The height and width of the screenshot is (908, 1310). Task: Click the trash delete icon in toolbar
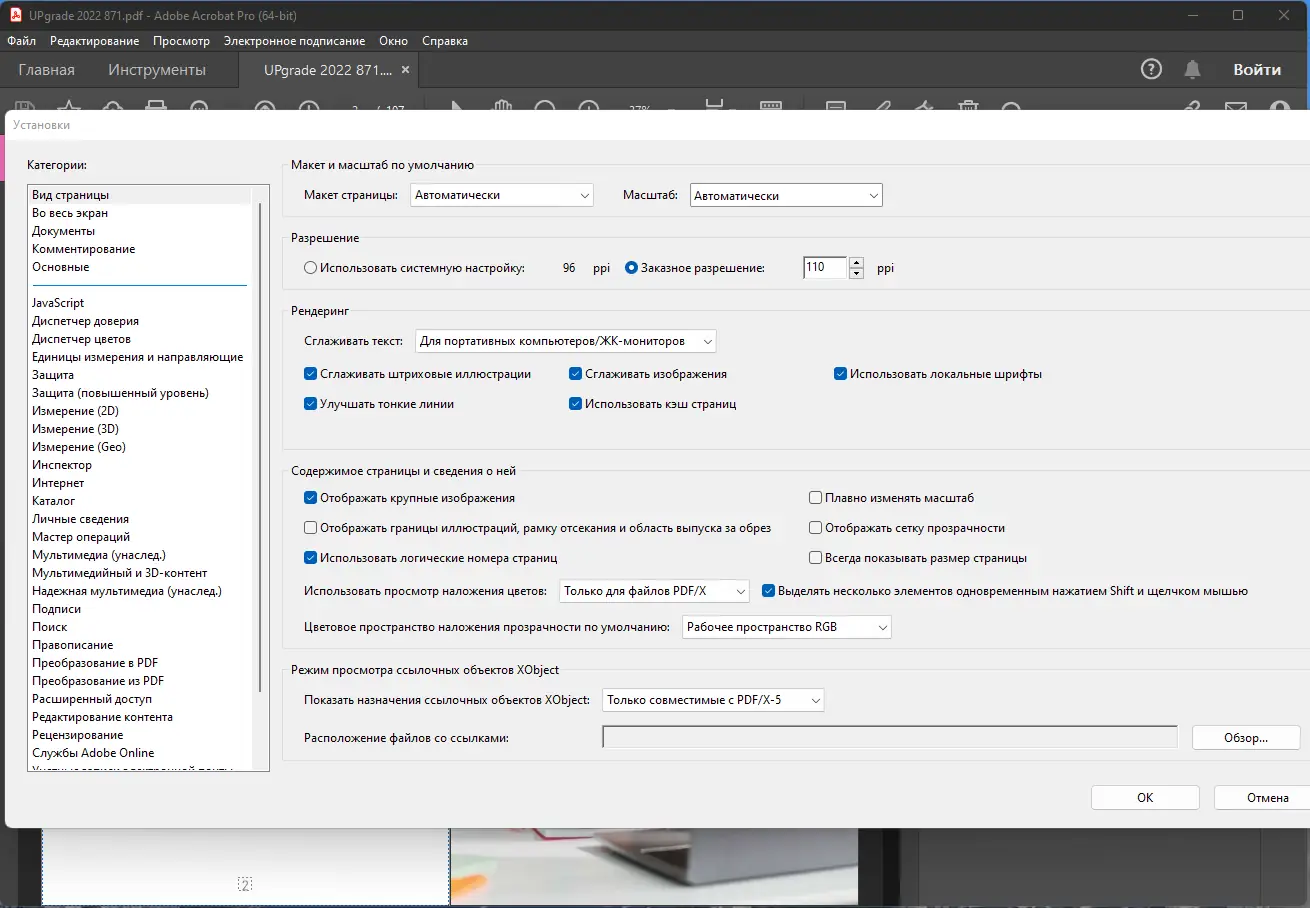click(x=968, y=107)
